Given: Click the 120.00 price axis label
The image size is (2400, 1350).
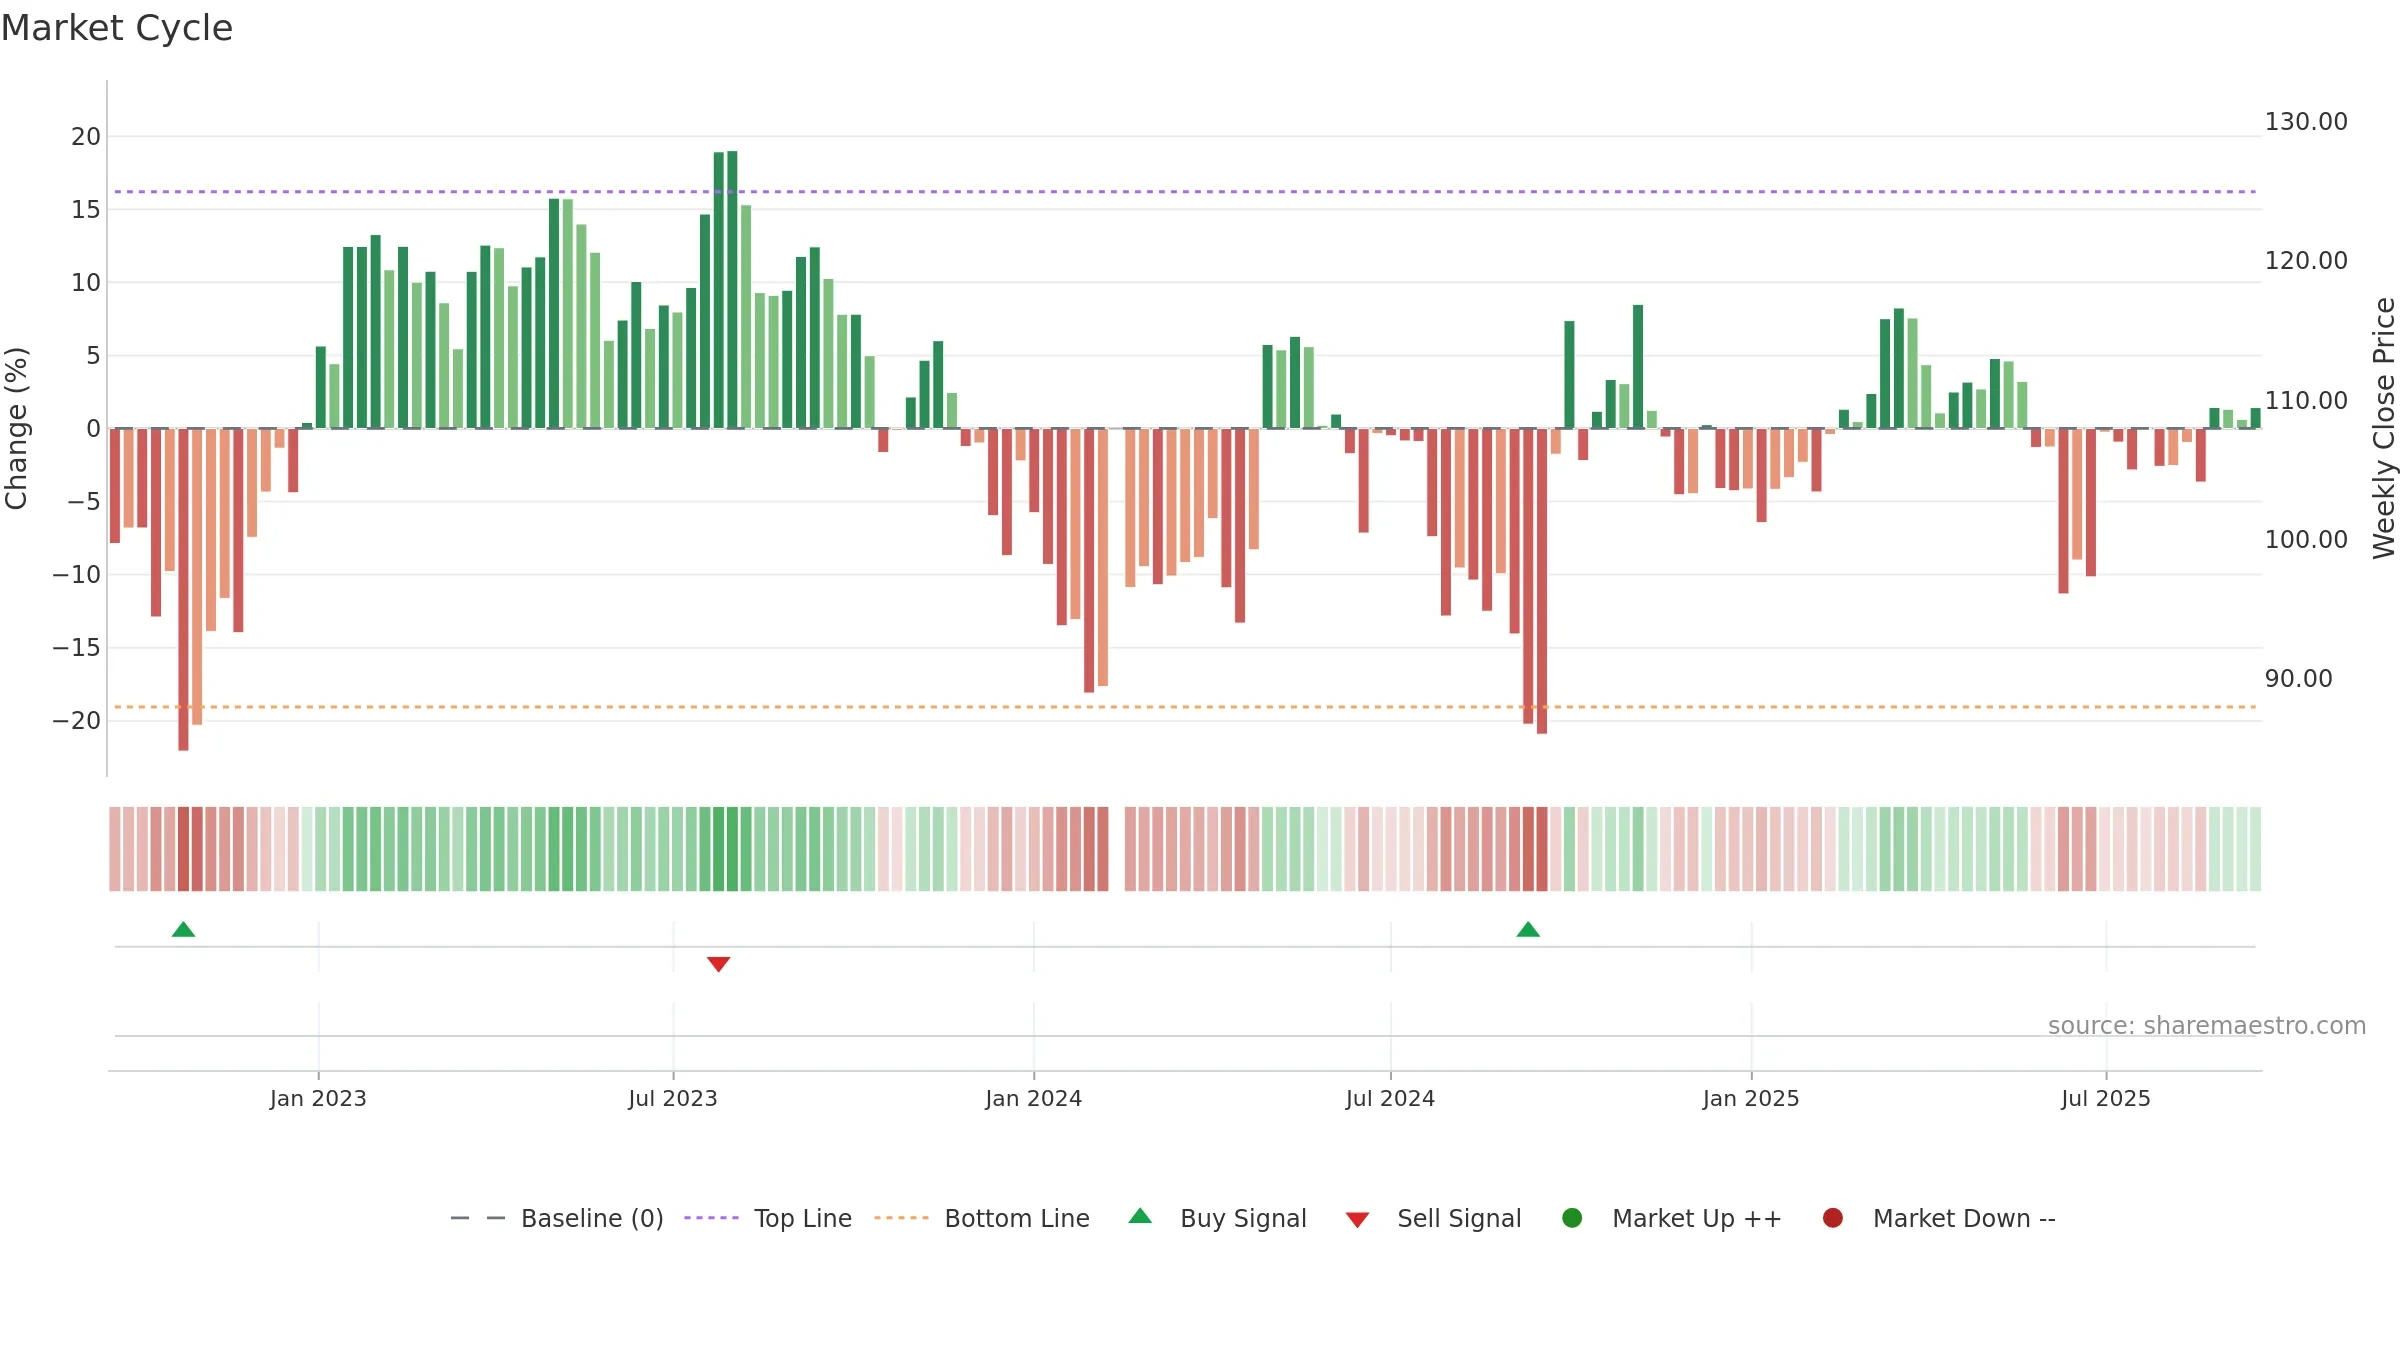Looking at the screenshot, I should [2306, 261].
